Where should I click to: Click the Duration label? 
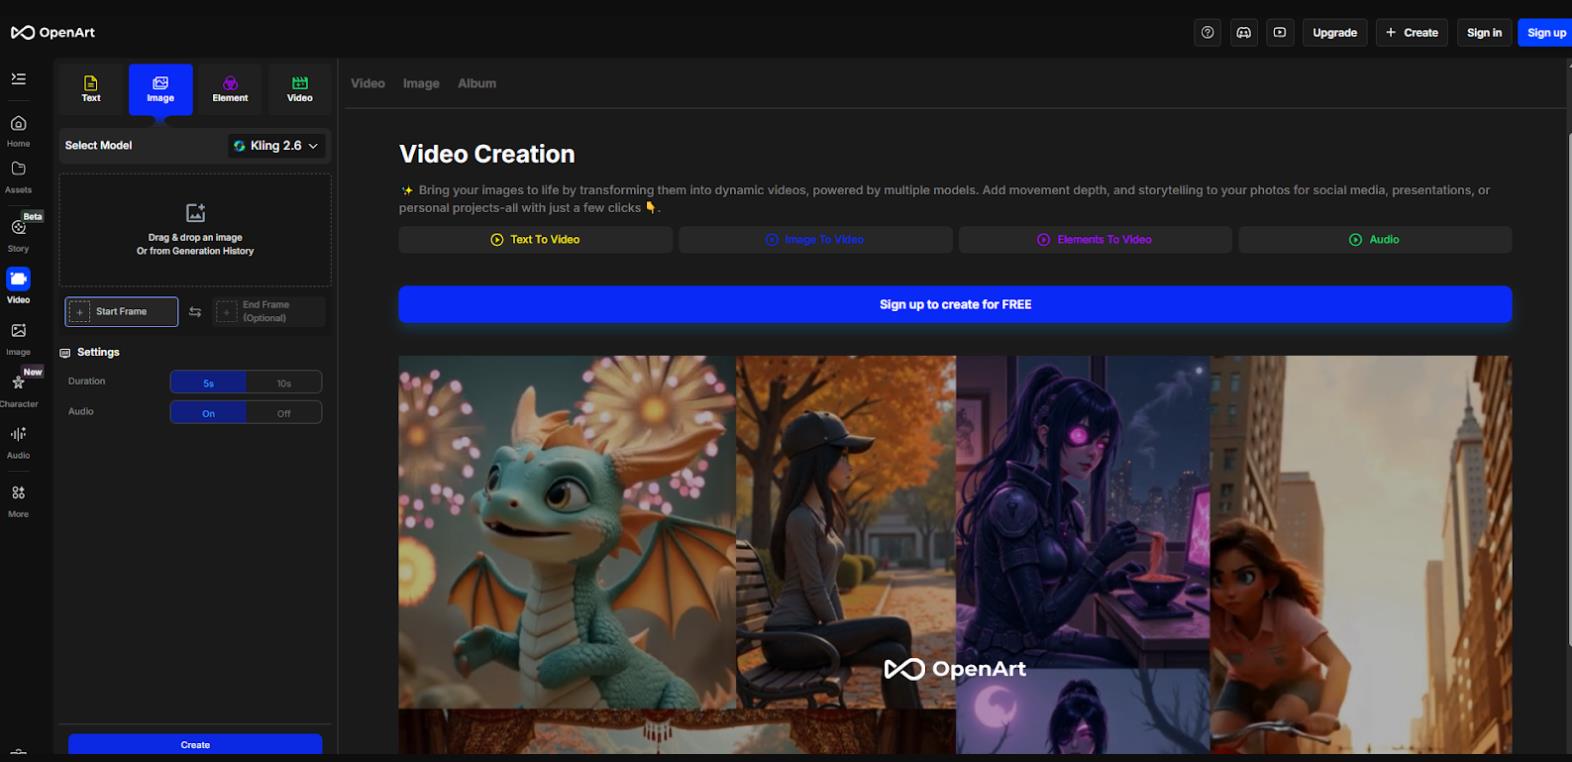tap(86, 382)
